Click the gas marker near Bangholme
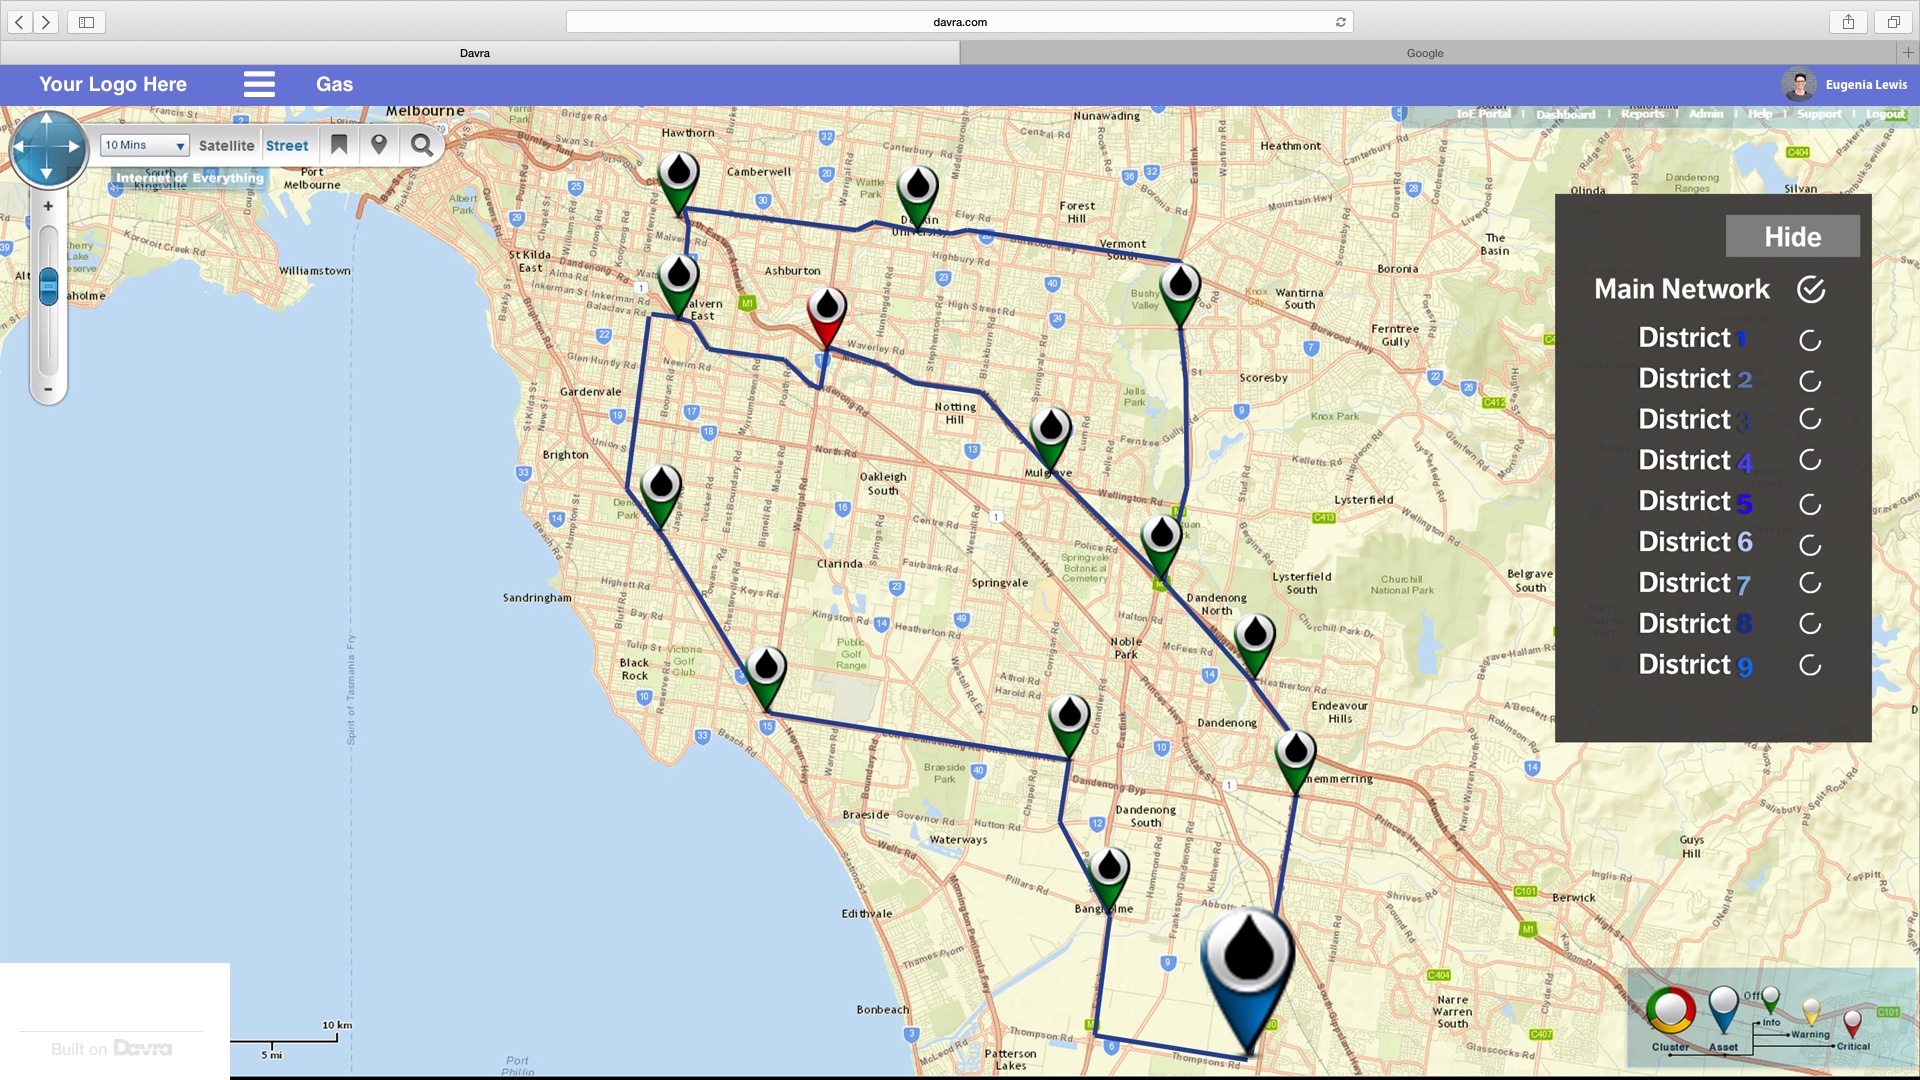1920x1080 pixels. tap(1109, 879)
